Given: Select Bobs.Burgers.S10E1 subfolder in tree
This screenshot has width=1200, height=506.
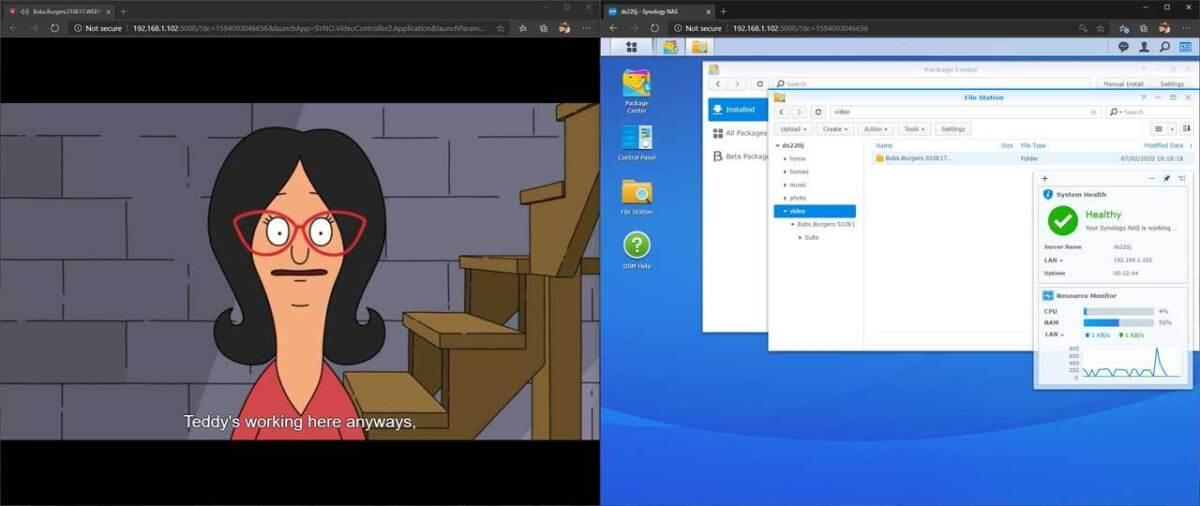Looking at the screenshot, I should 825,224.
